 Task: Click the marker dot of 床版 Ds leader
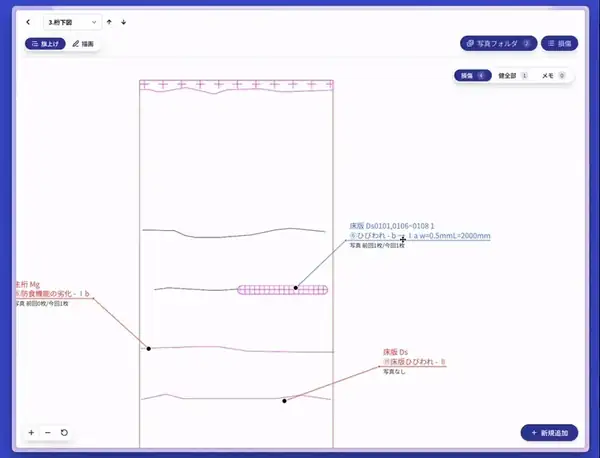point(284,401)
